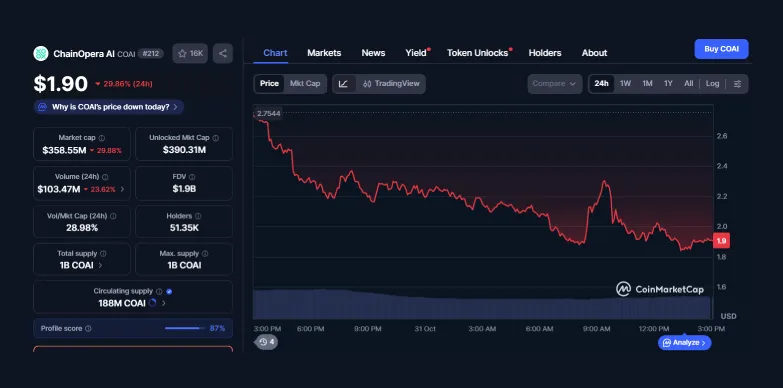The width and height of the screenshot is (783, 388).
Task: Open Why is COAI's price down today
Action: click(109, 107)
